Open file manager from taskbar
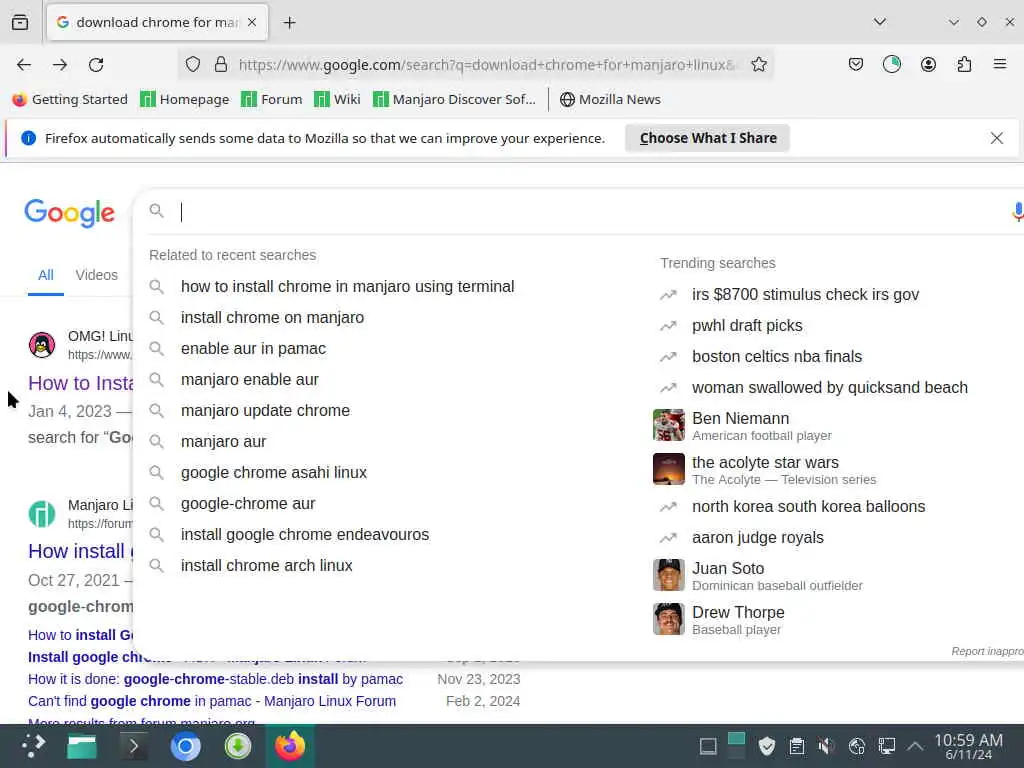1024x768 pixels. (x=82, y=746)
